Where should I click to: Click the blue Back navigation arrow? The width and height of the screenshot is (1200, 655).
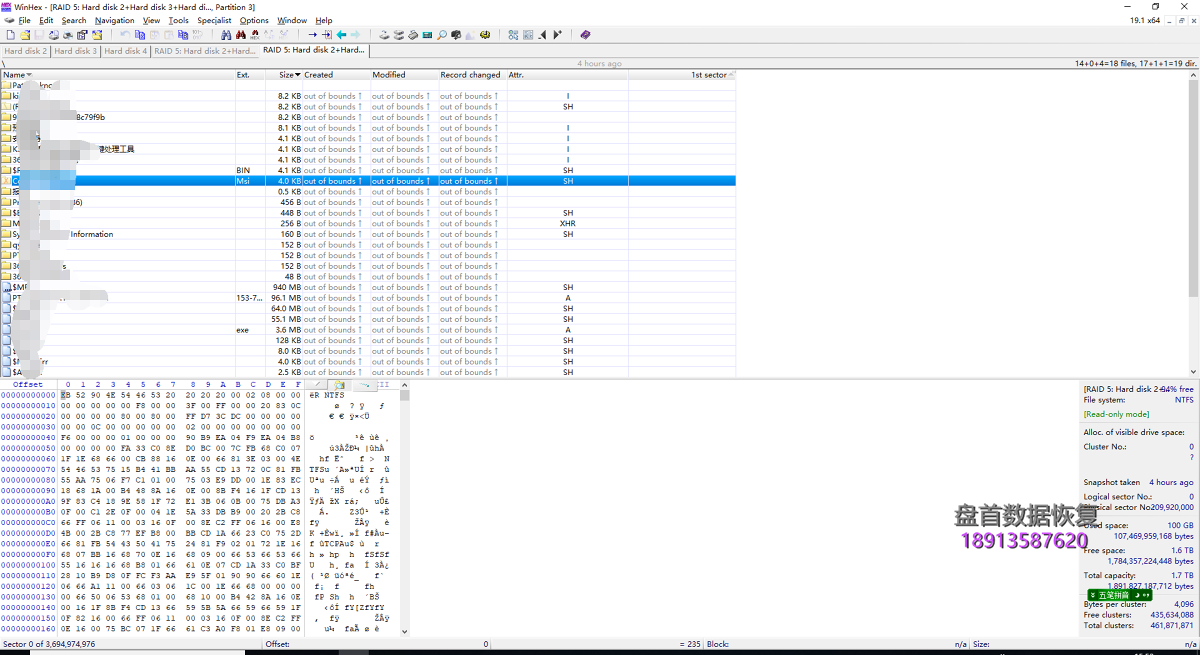pos(341,35)
